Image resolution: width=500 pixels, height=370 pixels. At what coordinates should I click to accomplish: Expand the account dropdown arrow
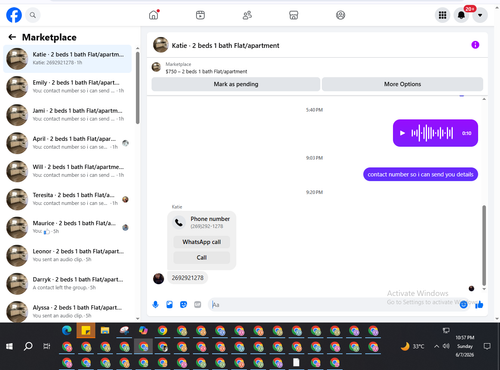pyautogui.click(x=480, y=15)
